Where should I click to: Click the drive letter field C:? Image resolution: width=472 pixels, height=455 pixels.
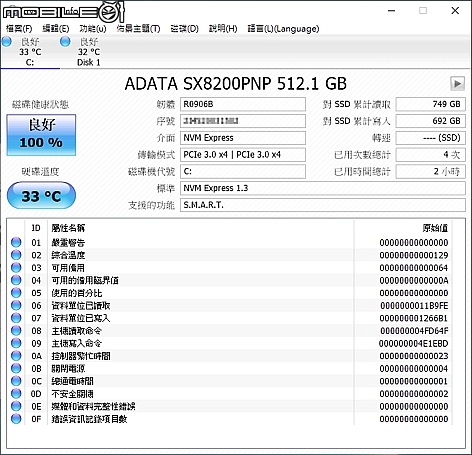tap(243, 171)
